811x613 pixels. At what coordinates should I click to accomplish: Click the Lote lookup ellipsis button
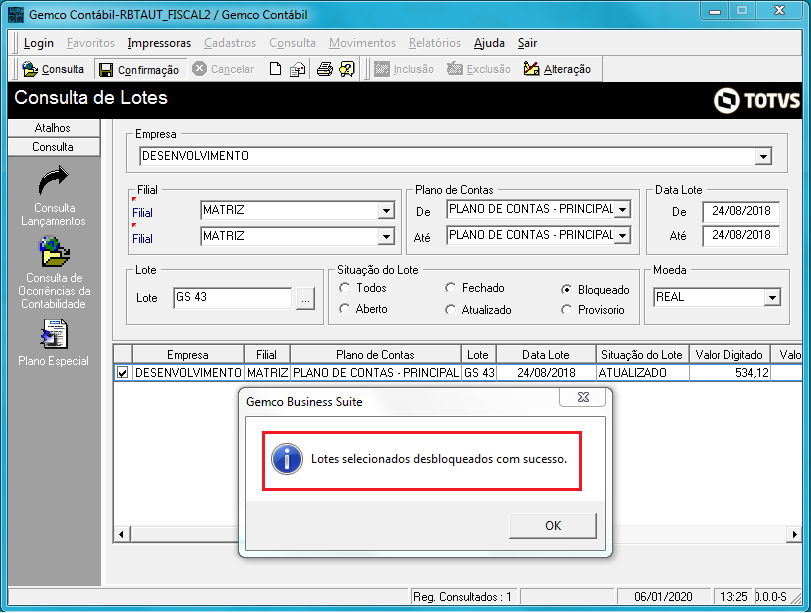(x=306, y=298)
